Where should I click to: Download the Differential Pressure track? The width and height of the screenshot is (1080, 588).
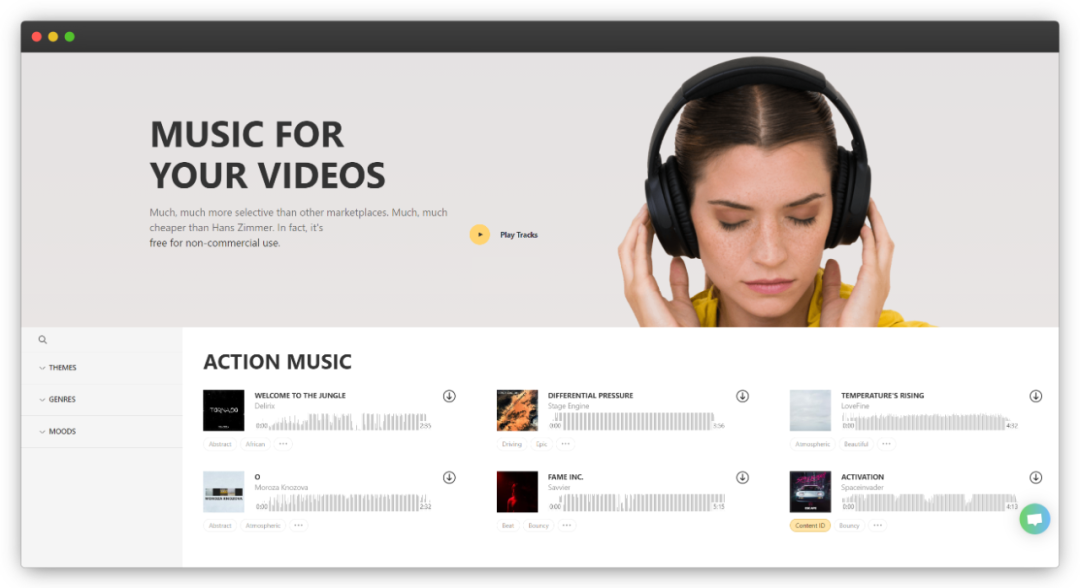742,396
